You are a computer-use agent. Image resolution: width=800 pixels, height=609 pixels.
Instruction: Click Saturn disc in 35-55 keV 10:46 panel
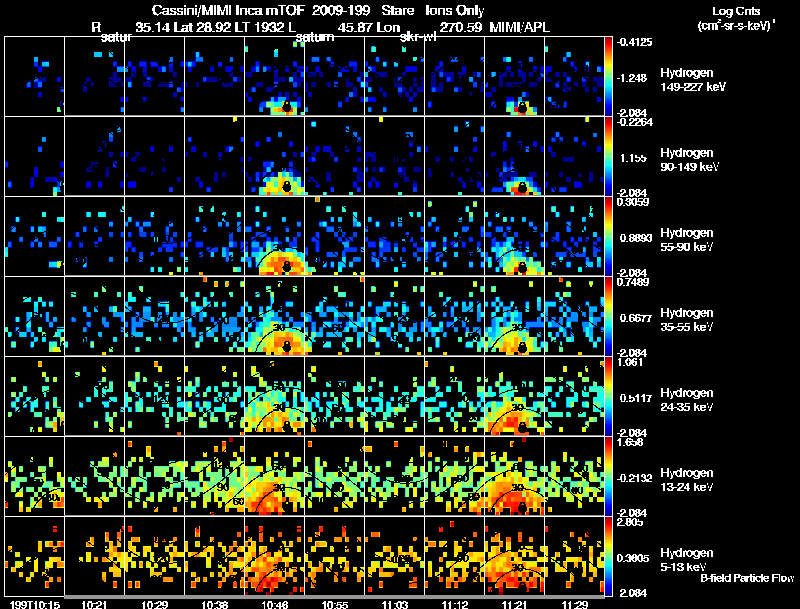287,347
